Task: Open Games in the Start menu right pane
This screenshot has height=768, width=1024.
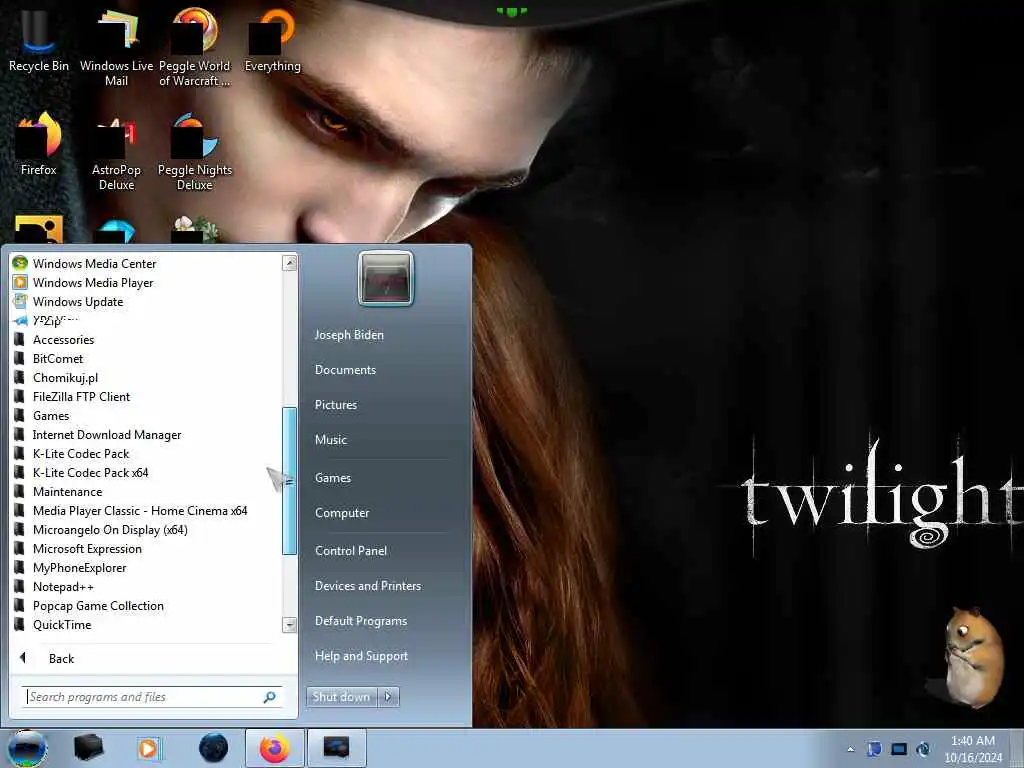Action: pyautogui.click(x=332, y=478)
